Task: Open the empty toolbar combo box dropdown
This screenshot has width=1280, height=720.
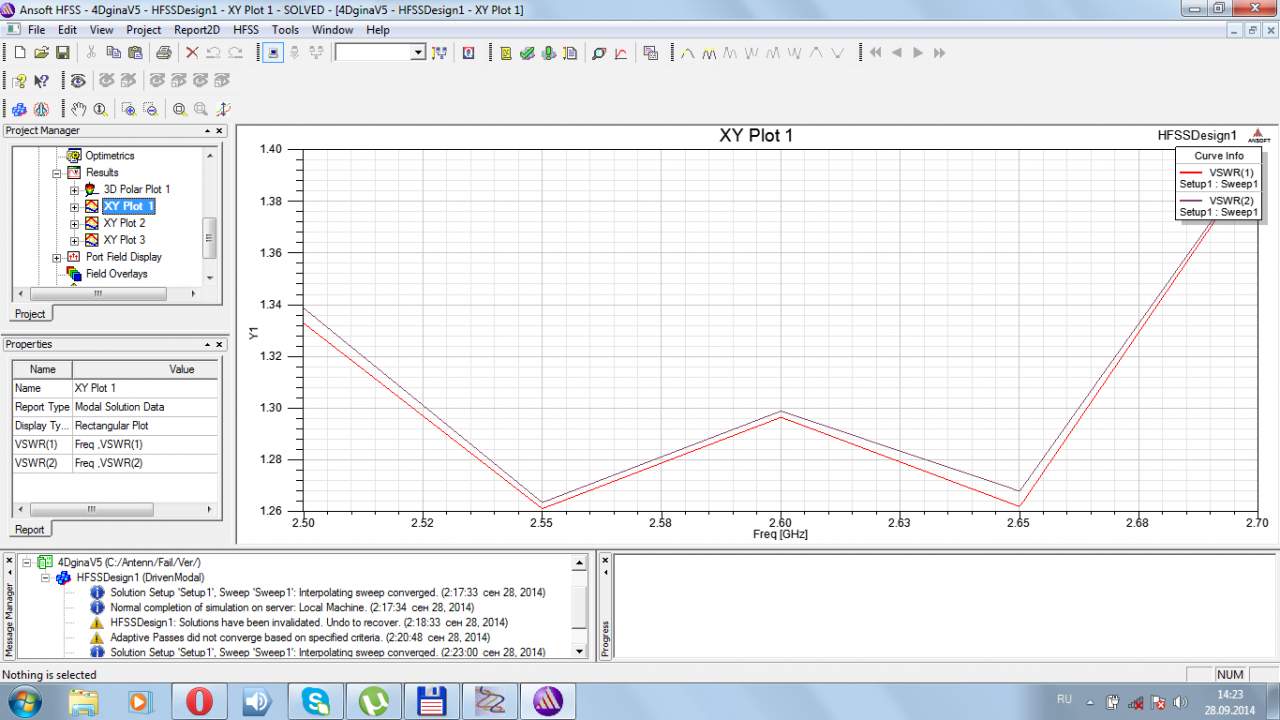Action: pos(418,53)
